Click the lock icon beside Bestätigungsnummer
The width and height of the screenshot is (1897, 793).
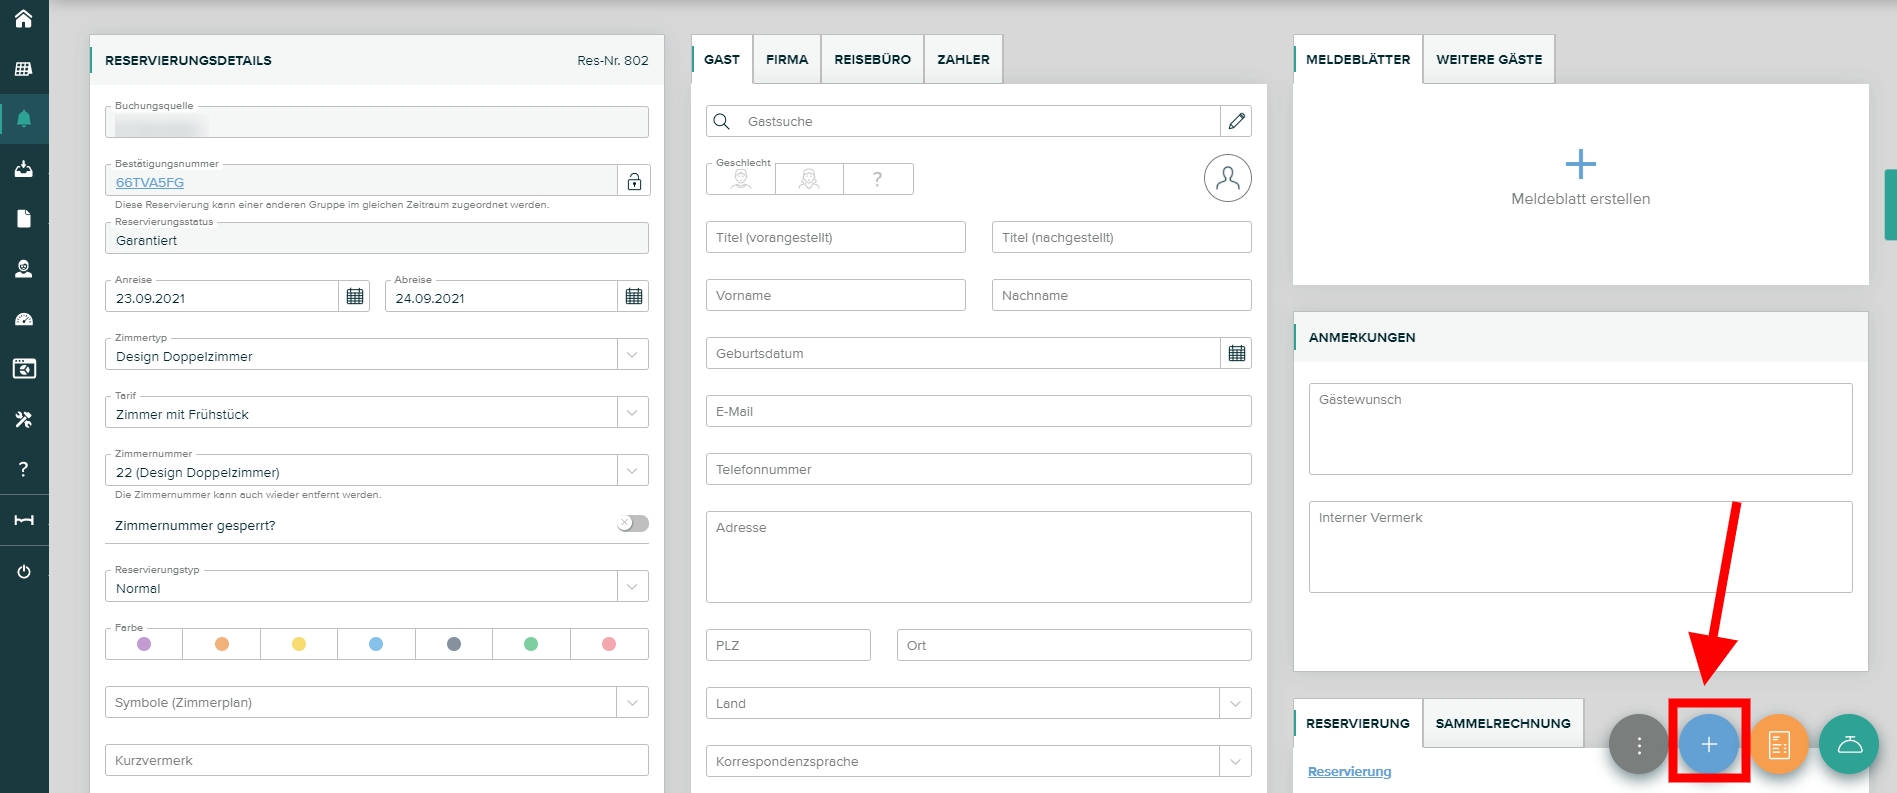(634, 181)
